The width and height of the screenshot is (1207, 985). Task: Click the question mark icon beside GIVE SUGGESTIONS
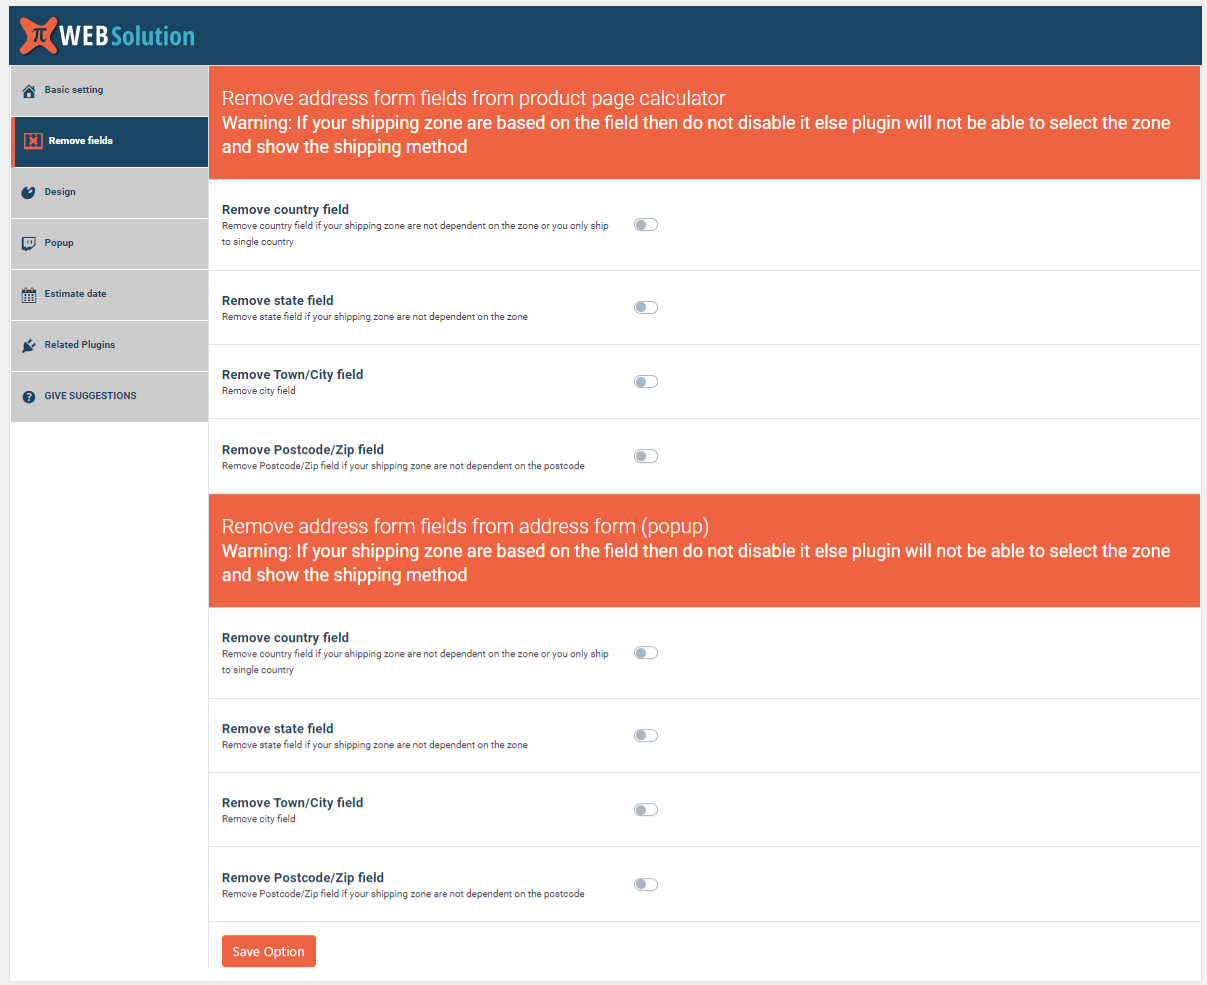[x=29, y=397]
